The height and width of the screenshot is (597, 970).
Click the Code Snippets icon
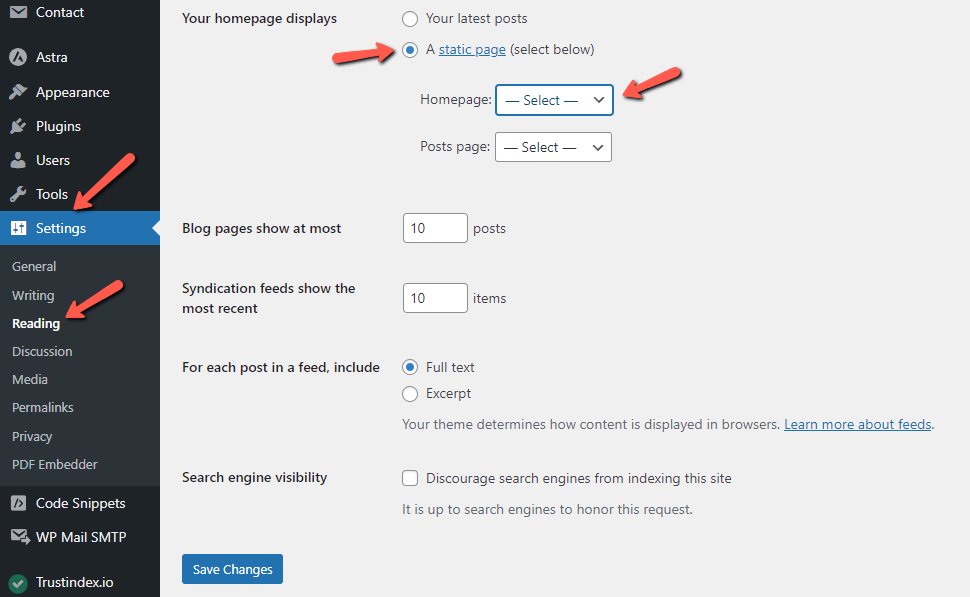pos(19,503)
